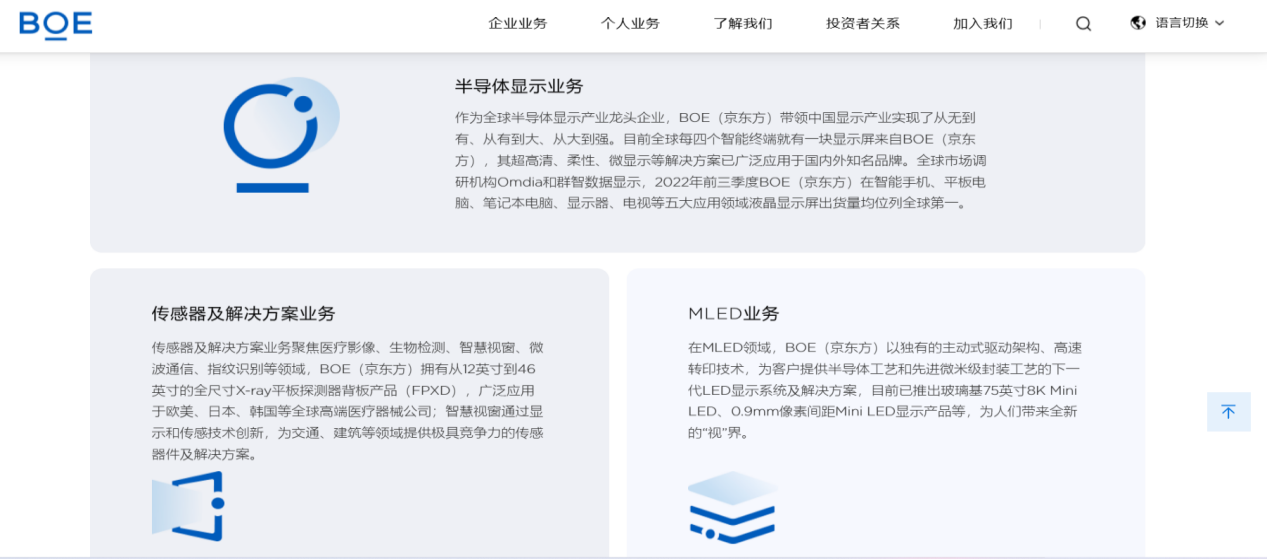The width and height of the screenshot is (1267, 559).
Task: Open the 语言切换 language switcher
Action: click(x=1181, y=23)
